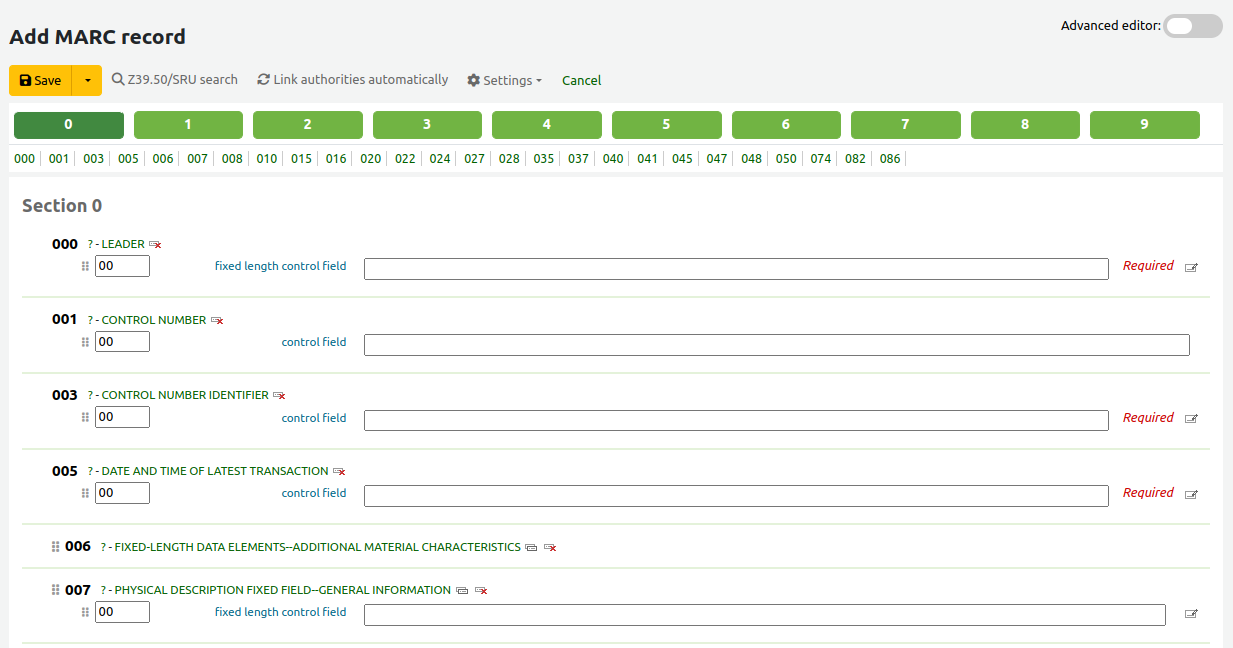Select the 020 tag link in the tag bar
The image size is (1233, 648).
370,158
